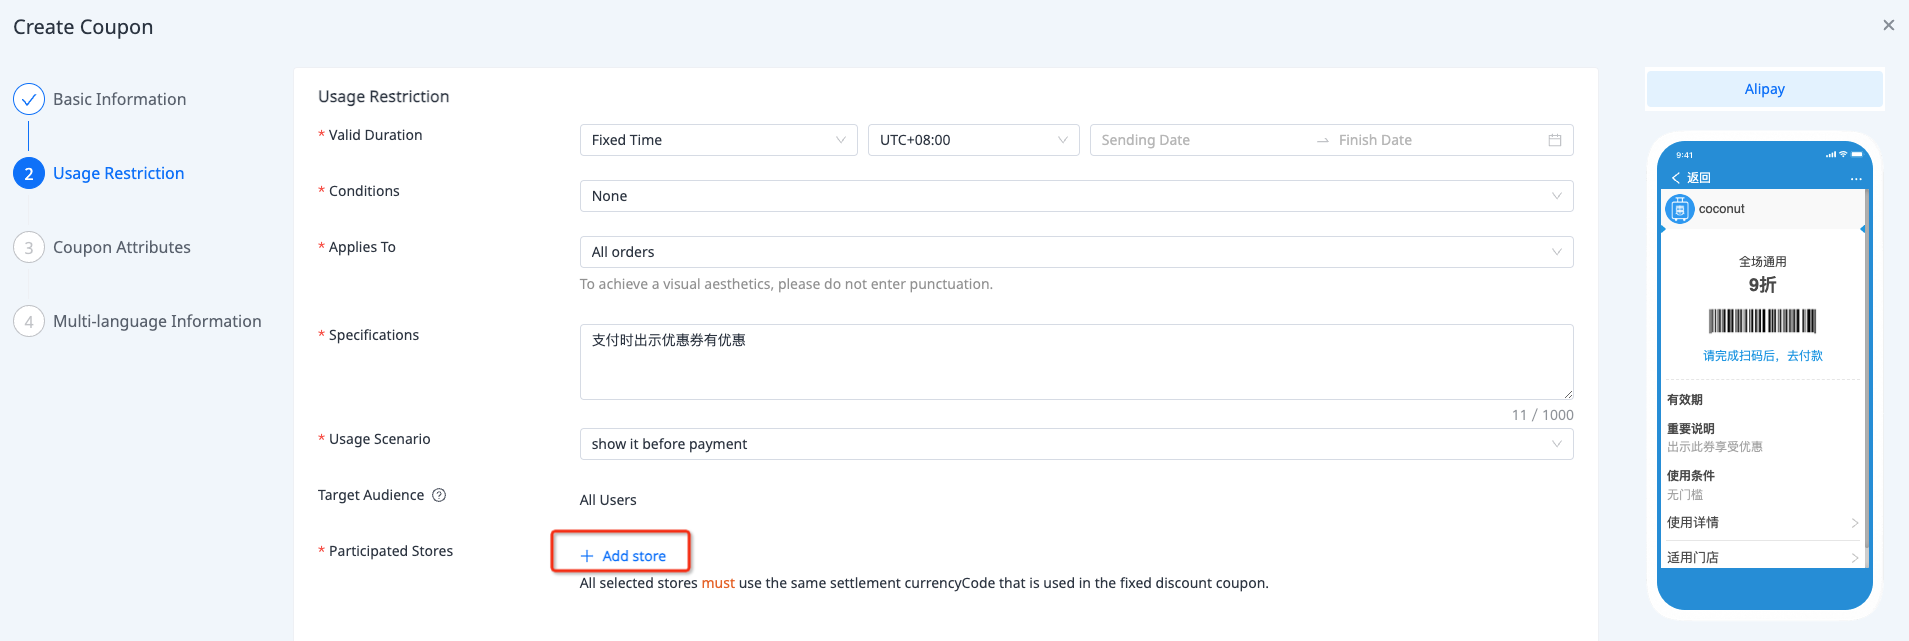Tap the back arrow in phone preview
The width and height of the screenshot is (1909, 641).
click(1676, 178)
